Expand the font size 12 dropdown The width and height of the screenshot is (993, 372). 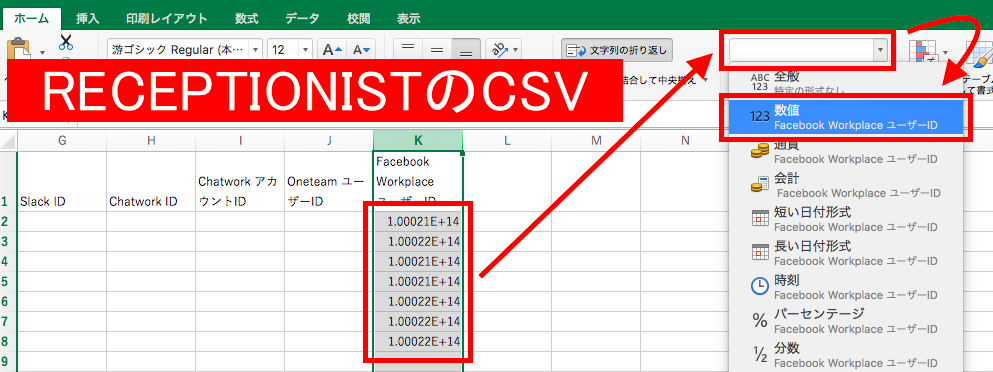tap(305, 49)
